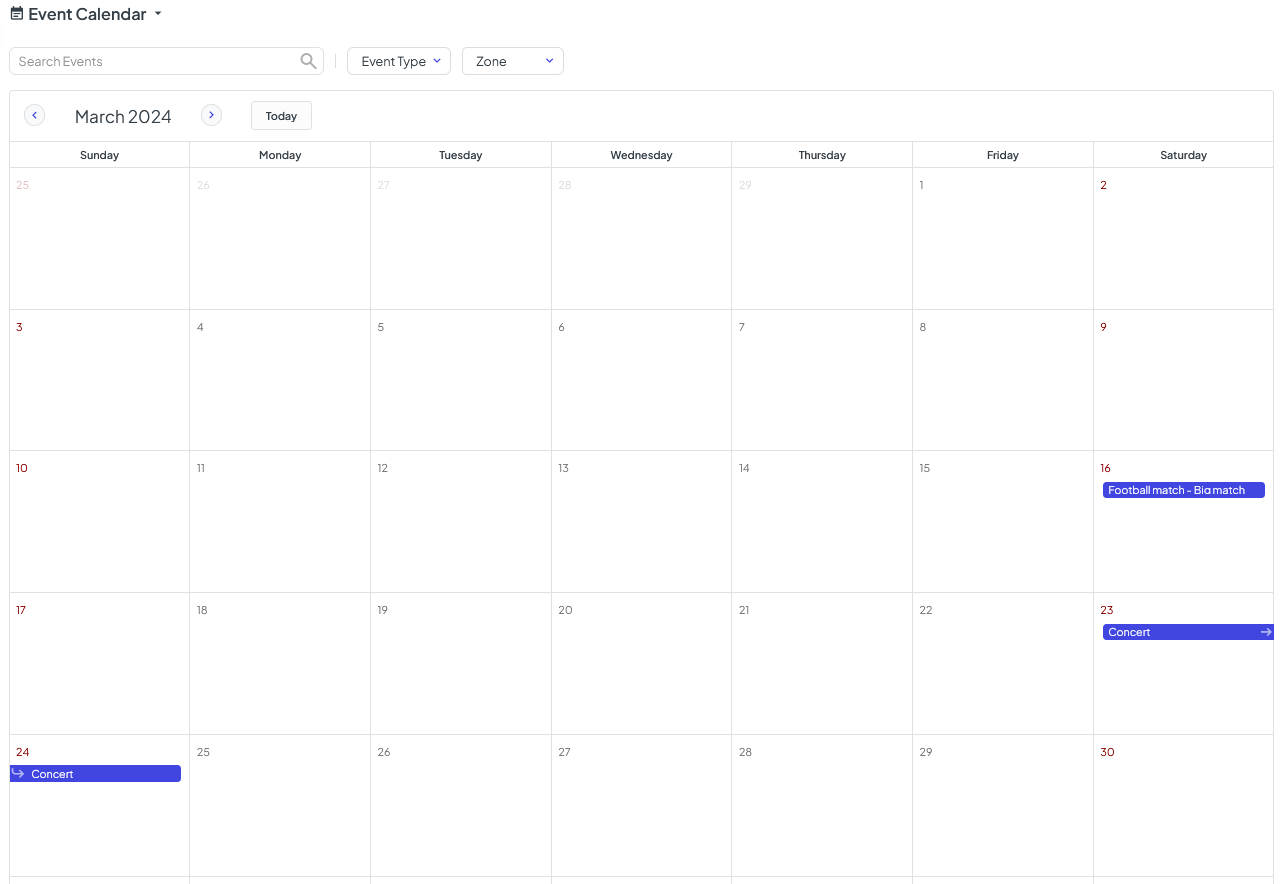The width and height of the screenshot is (1281, 884).
Task: Click the Sunday column header
Action: [99, 155]
